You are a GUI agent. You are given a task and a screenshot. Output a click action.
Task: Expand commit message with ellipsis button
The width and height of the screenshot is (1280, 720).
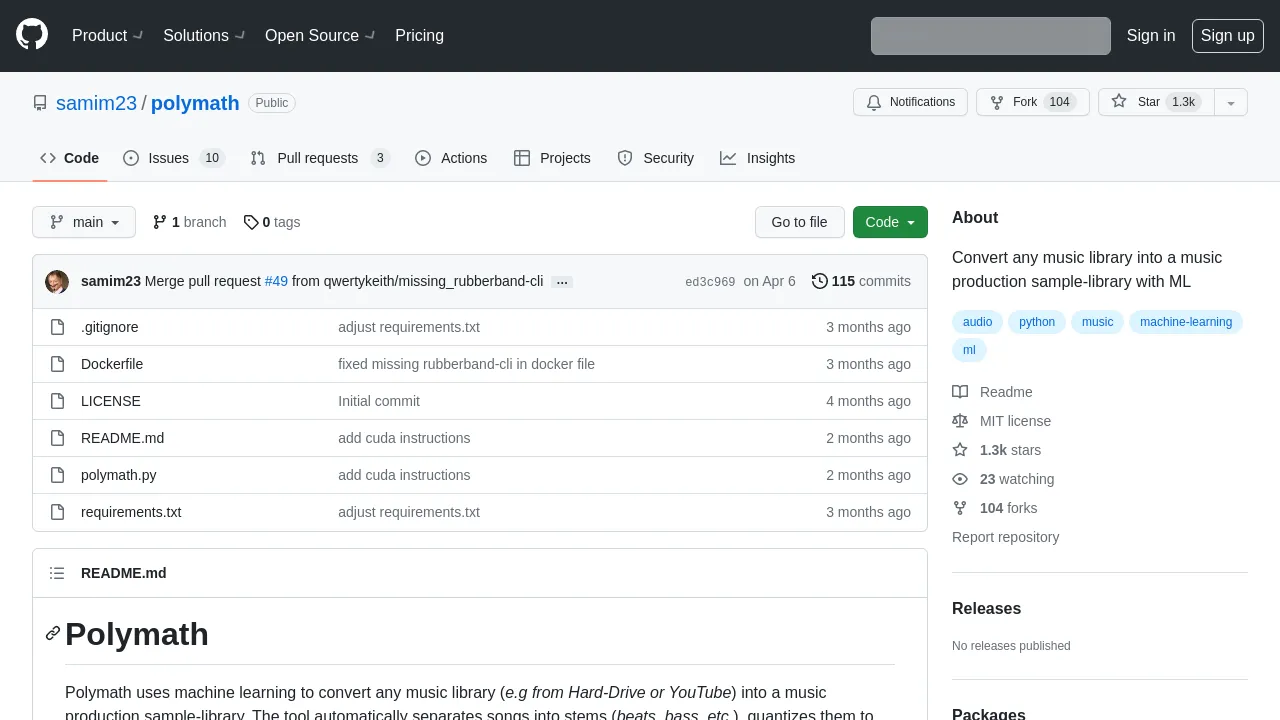[562, 282]
